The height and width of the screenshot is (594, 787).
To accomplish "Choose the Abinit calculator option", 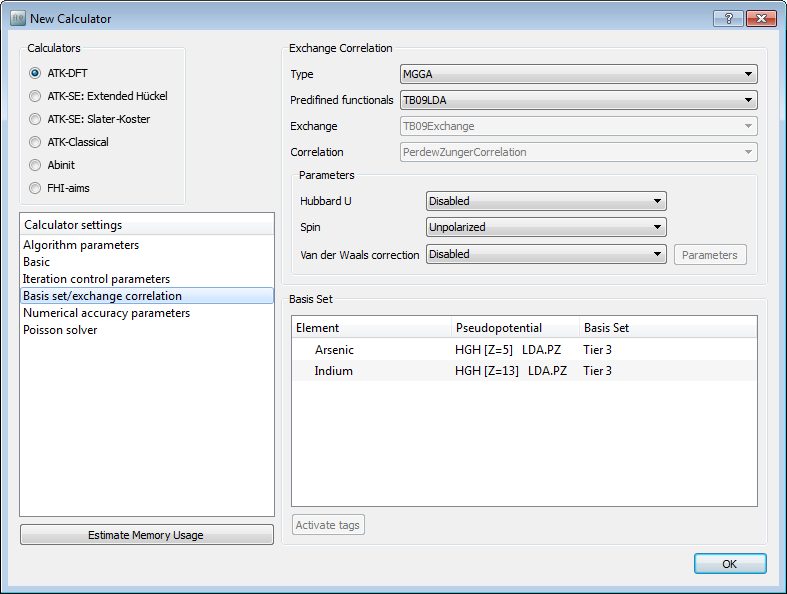I will pos(35,165).
